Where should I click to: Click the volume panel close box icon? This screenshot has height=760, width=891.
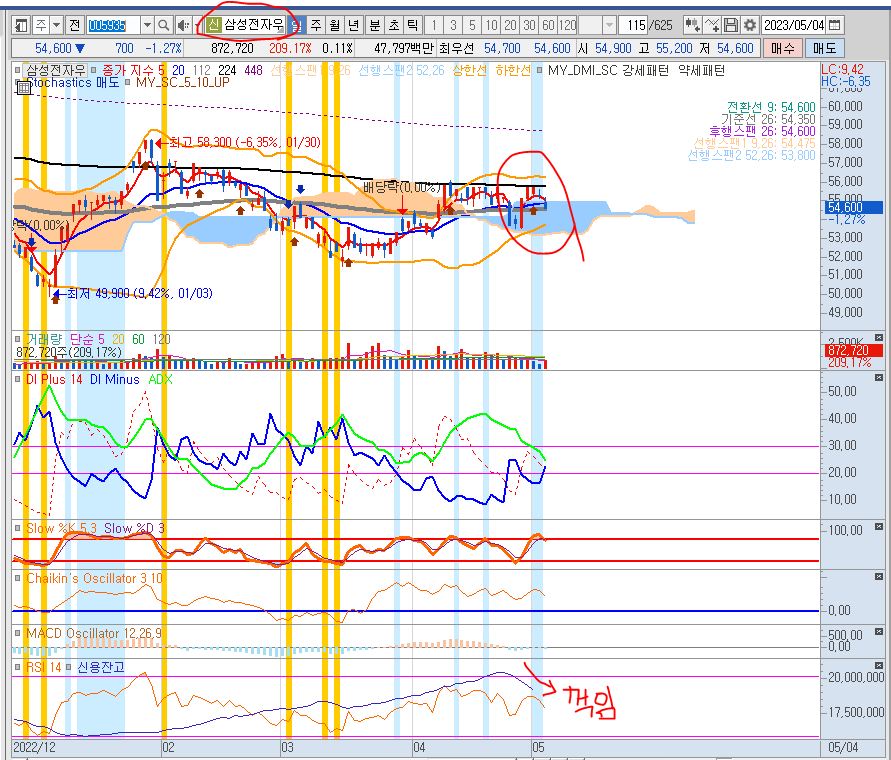(x=878, y=338)
